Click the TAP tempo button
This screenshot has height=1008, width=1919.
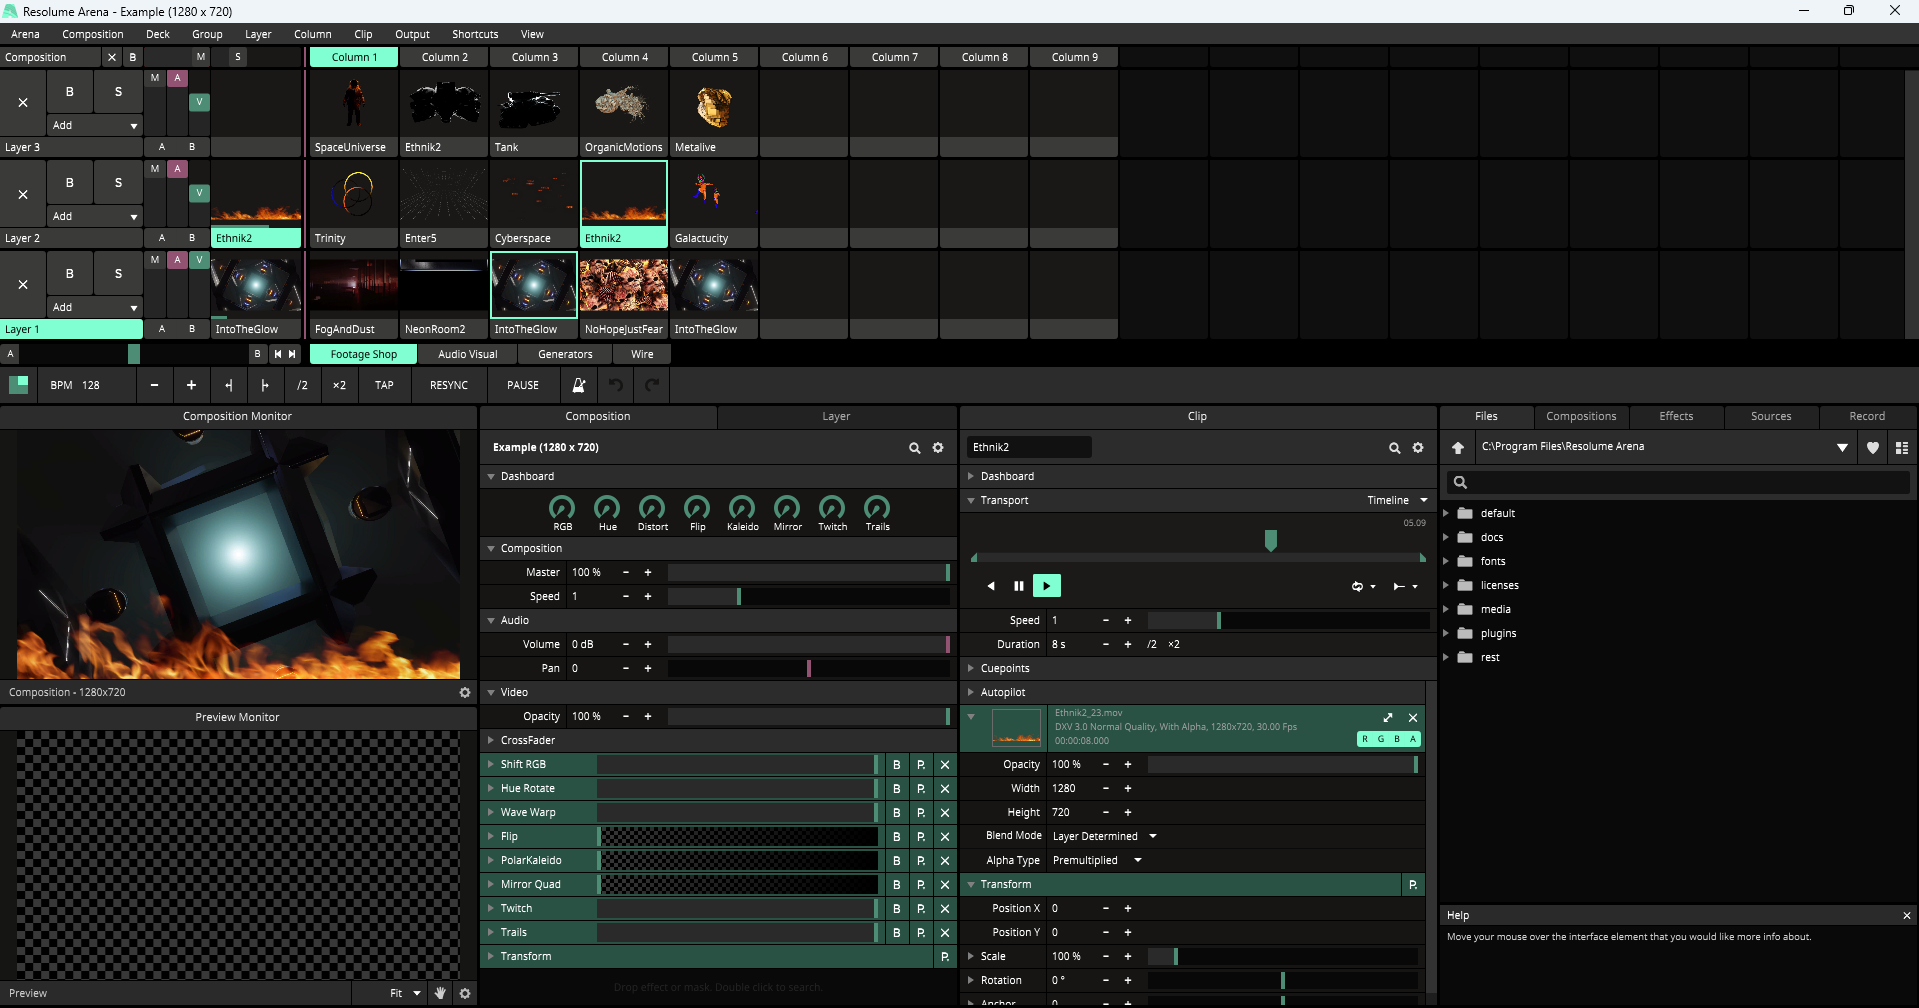pos(384,385)
